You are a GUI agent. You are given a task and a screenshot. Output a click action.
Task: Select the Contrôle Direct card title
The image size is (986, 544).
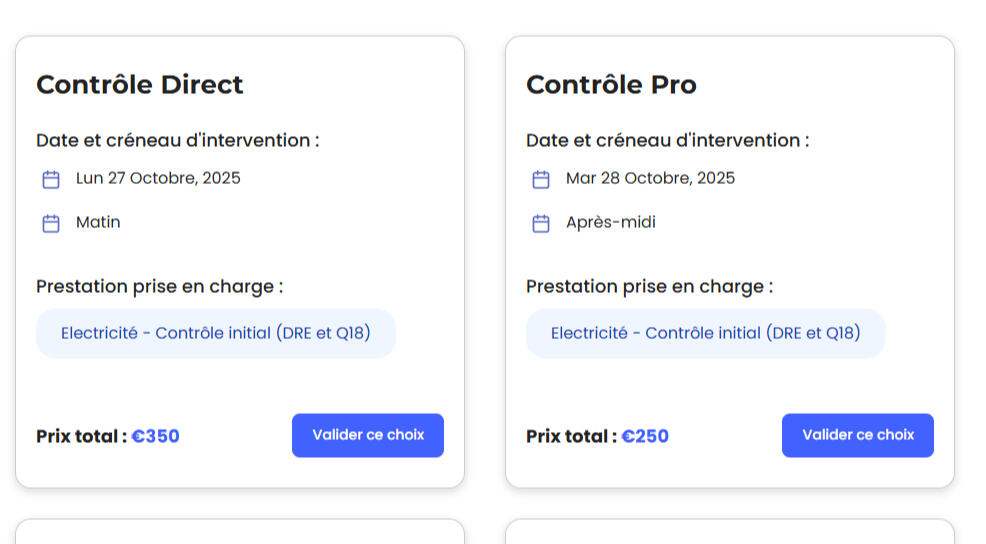point(140,85)
